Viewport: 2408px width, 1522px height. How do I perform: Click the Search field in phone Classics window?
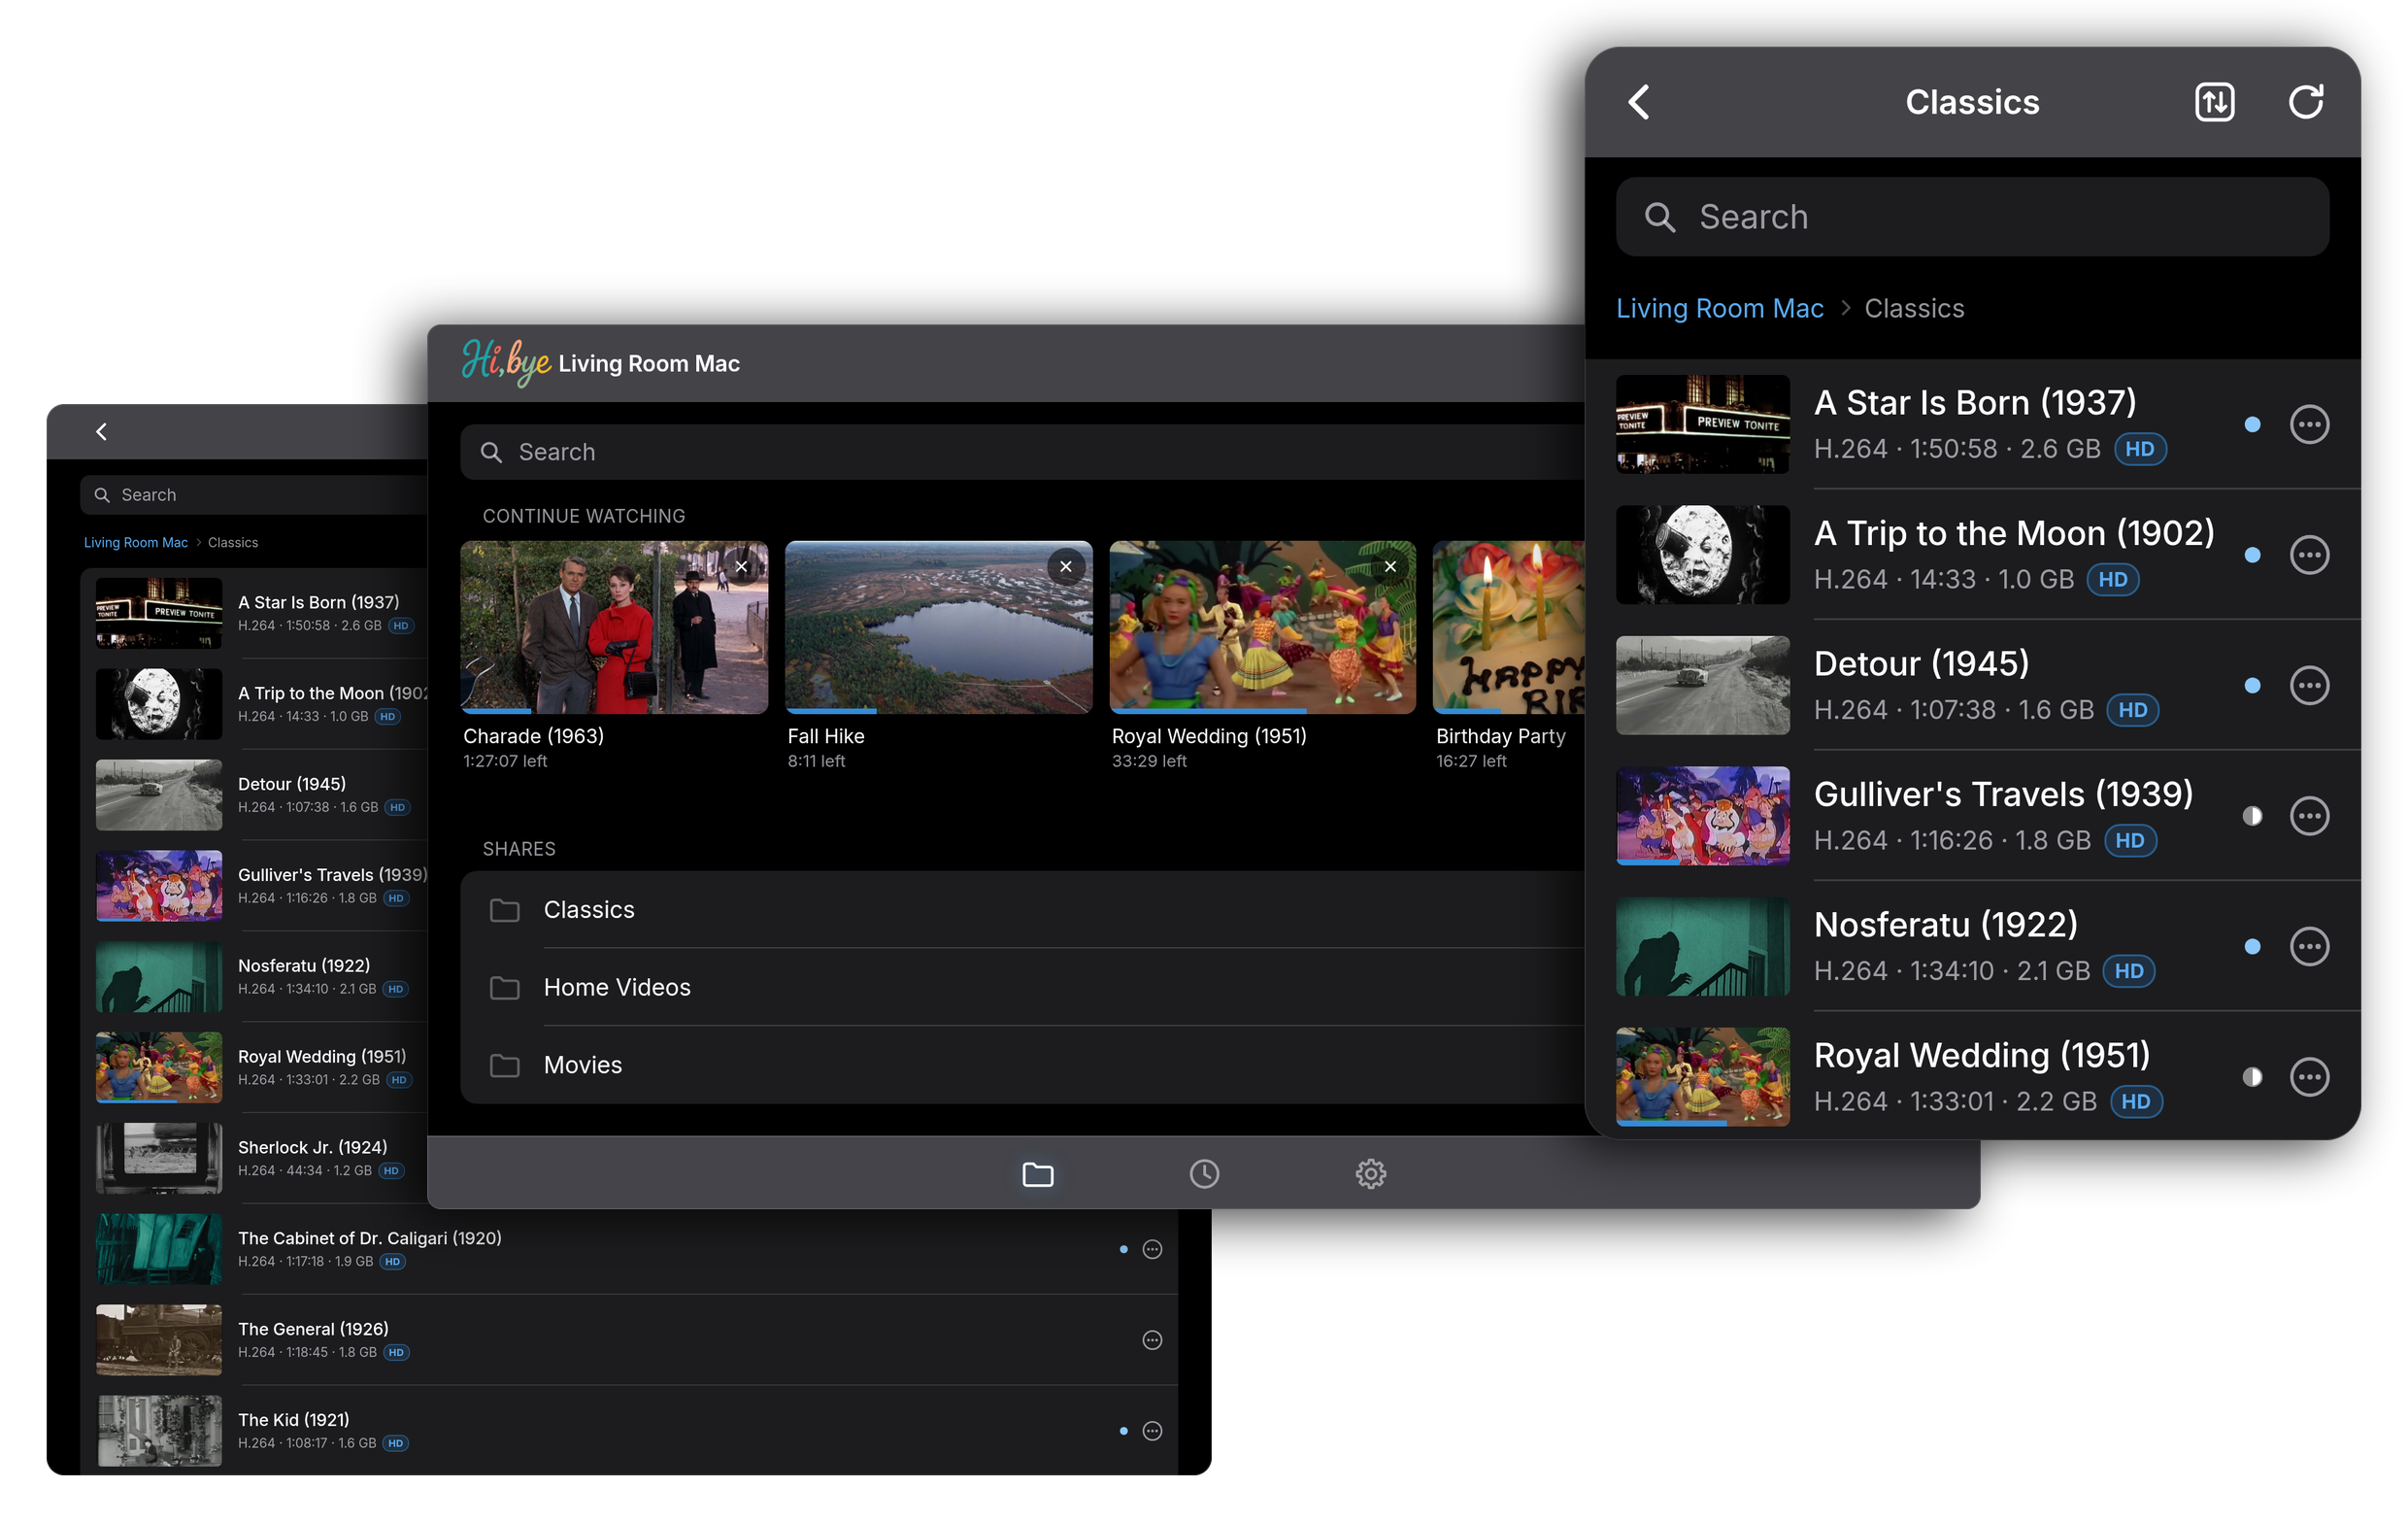coord(1971,217)
